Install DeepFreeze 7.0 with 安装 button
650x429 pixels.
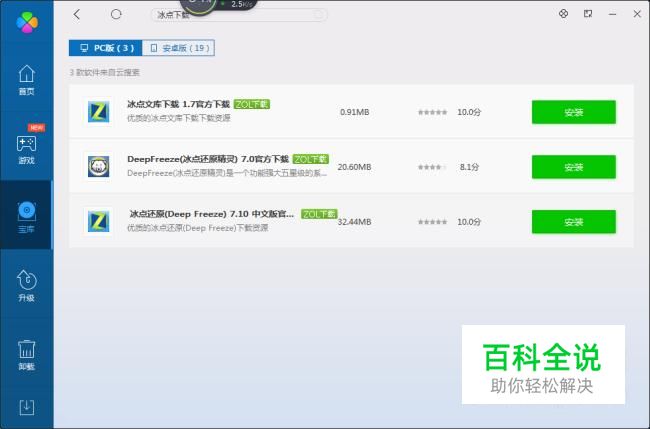(574, 167)
